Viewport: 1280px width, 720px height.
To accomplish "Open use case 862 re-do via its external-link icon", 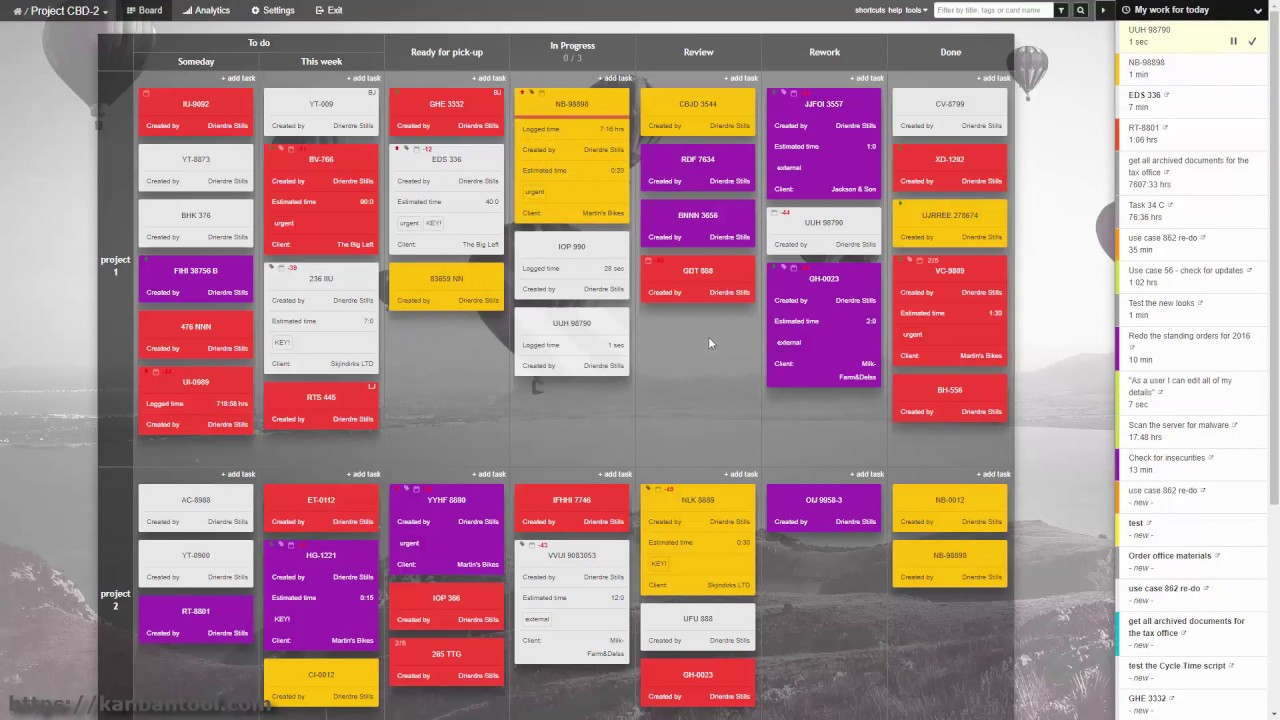I will coord(1201,238).
